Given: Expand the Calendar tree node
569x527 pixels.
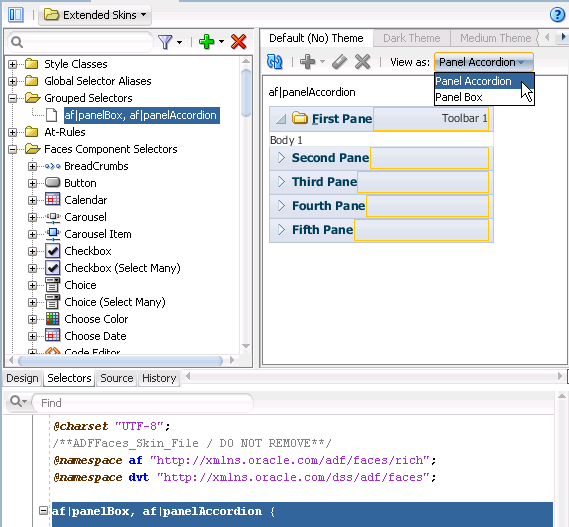Looking at the screenshot, I should pos(32,200).
